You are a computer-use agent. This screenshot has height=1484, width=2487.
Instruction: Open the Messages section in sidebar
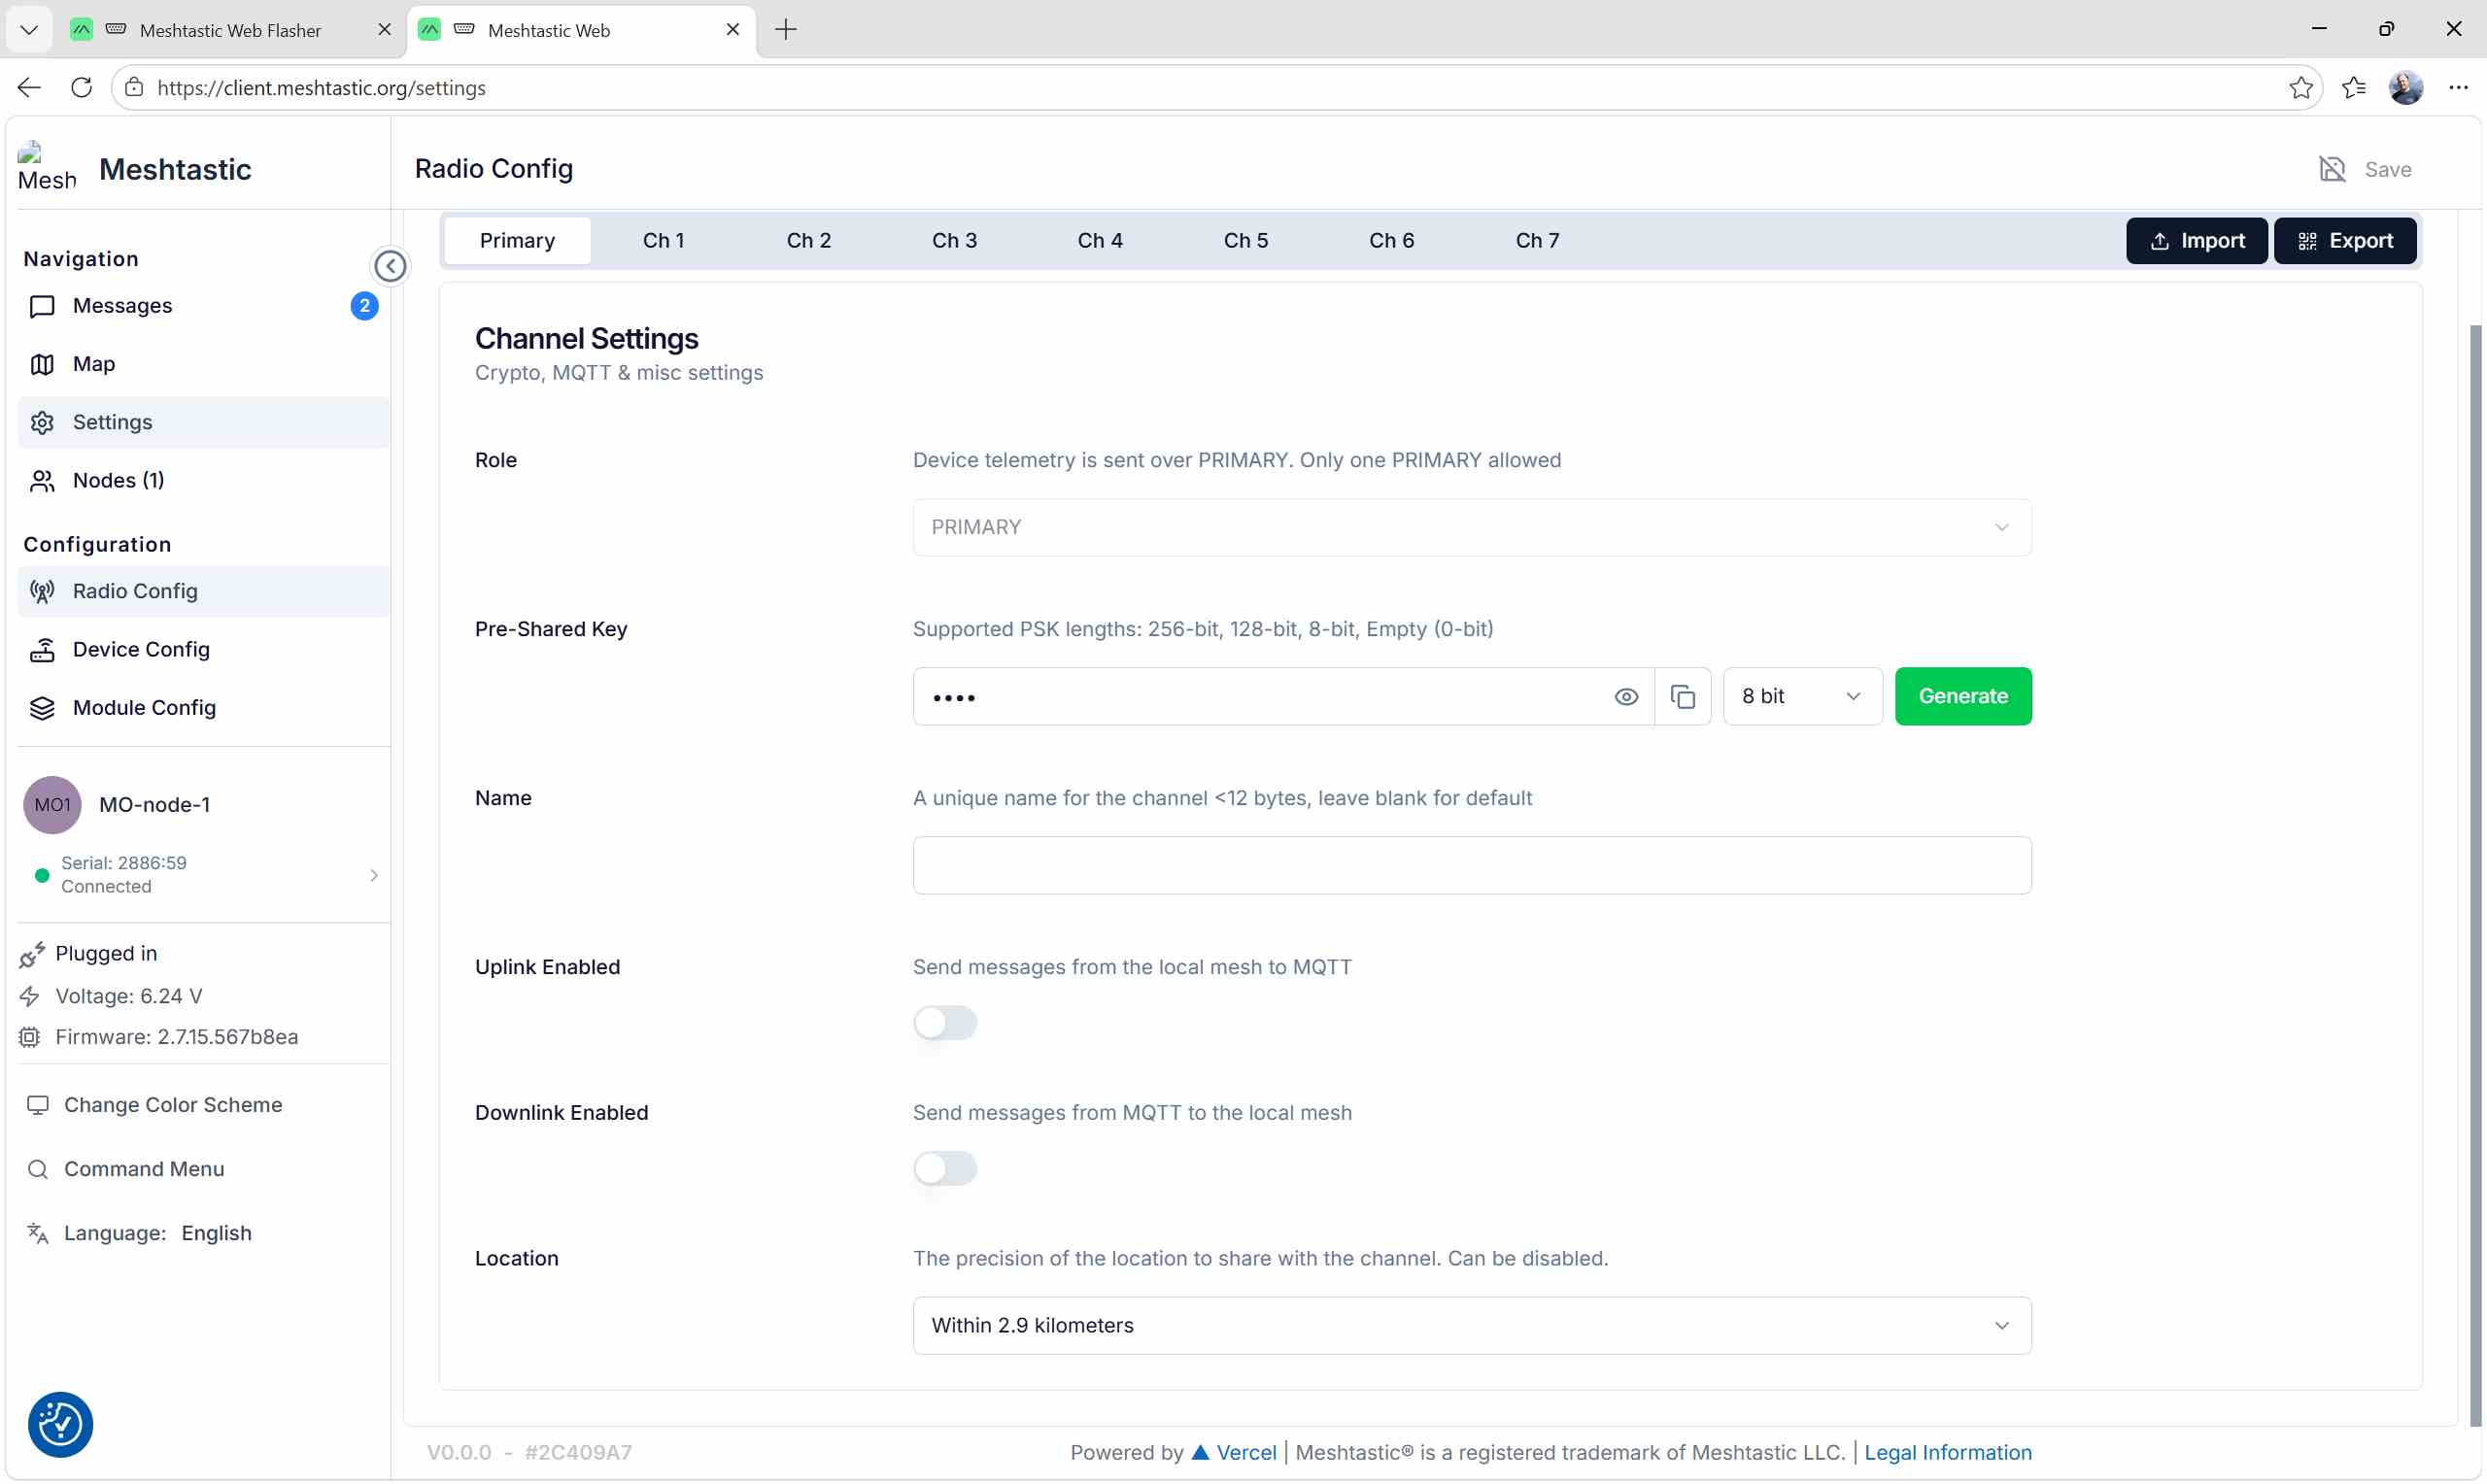coord(122,306)
